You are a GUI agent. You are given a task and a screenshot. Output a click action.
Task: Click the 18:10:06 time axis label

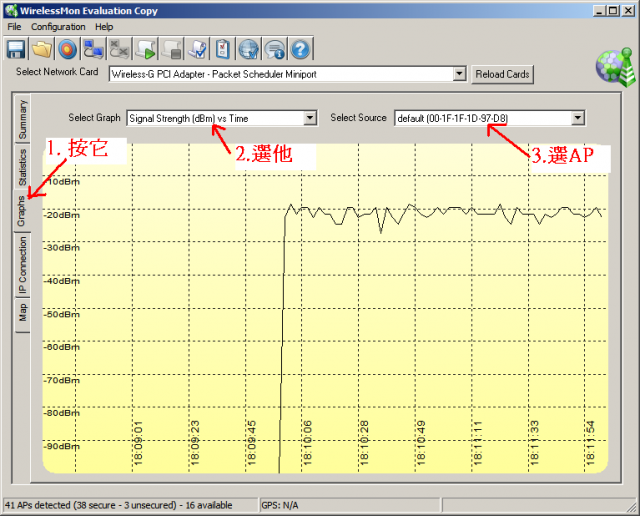click(x=307, y=443)
